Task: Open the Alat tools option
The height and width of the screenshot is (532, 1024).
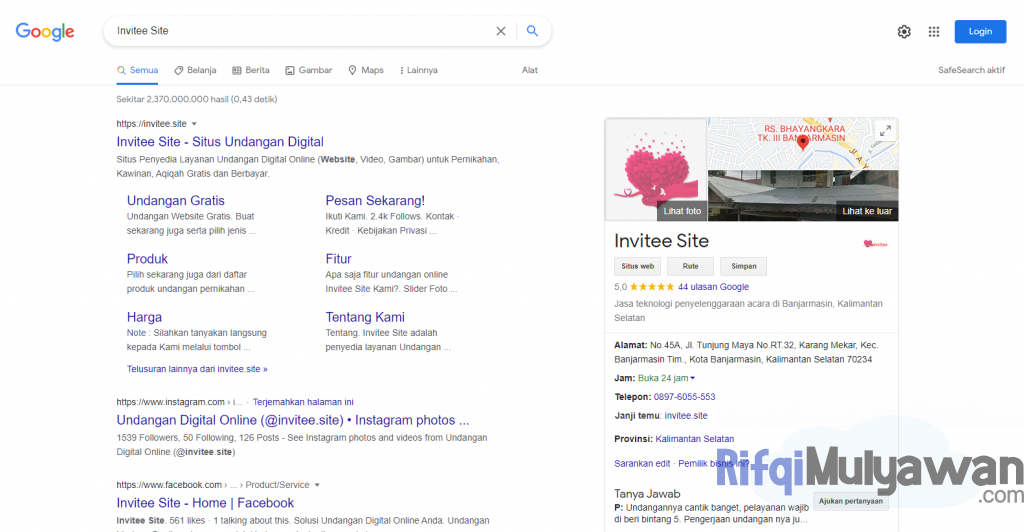Action: (530, 70)
